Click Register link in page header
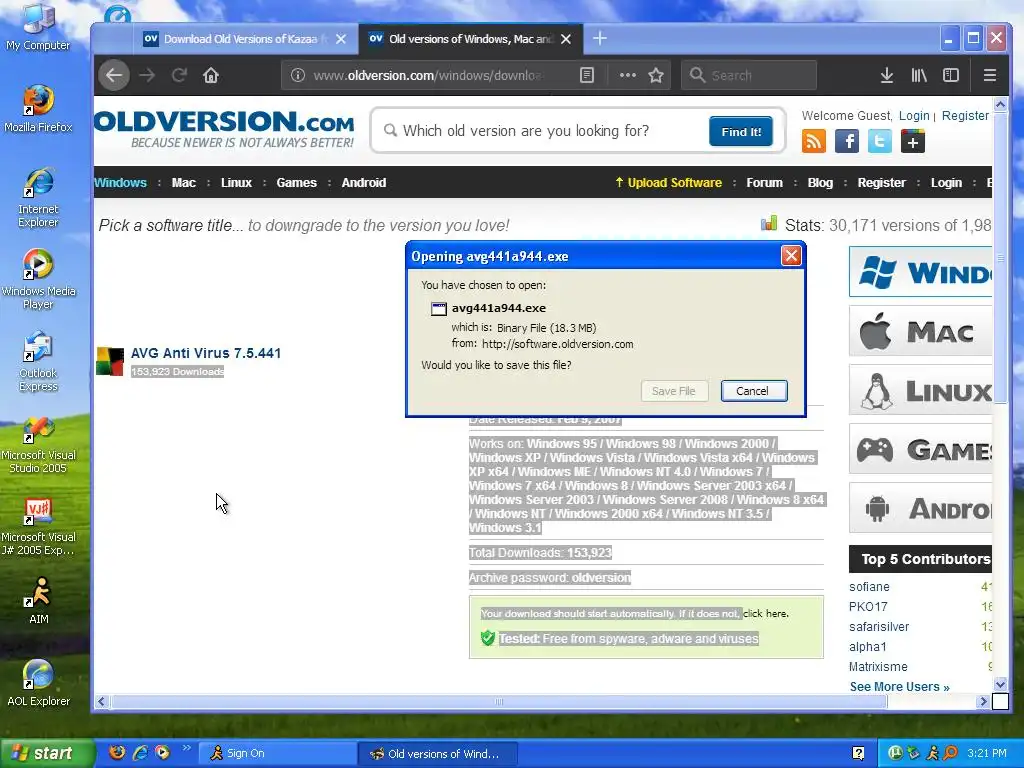This screenshot has height=768, width=1024. click(965, 116)
